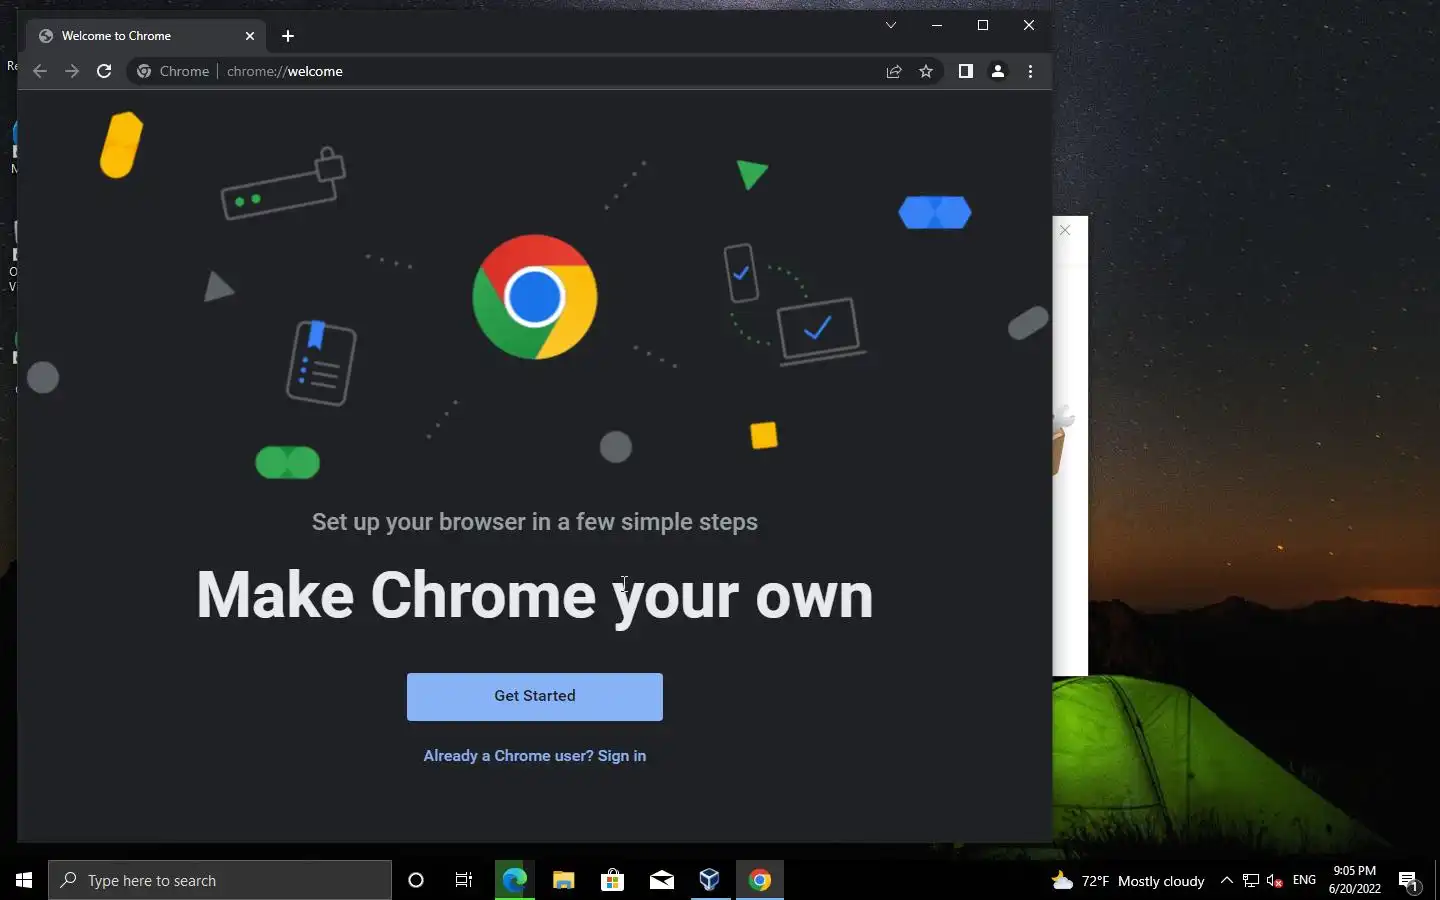Maximize the Chrome window
This screenshot has height=900, width=1440.
coord(983,25)
